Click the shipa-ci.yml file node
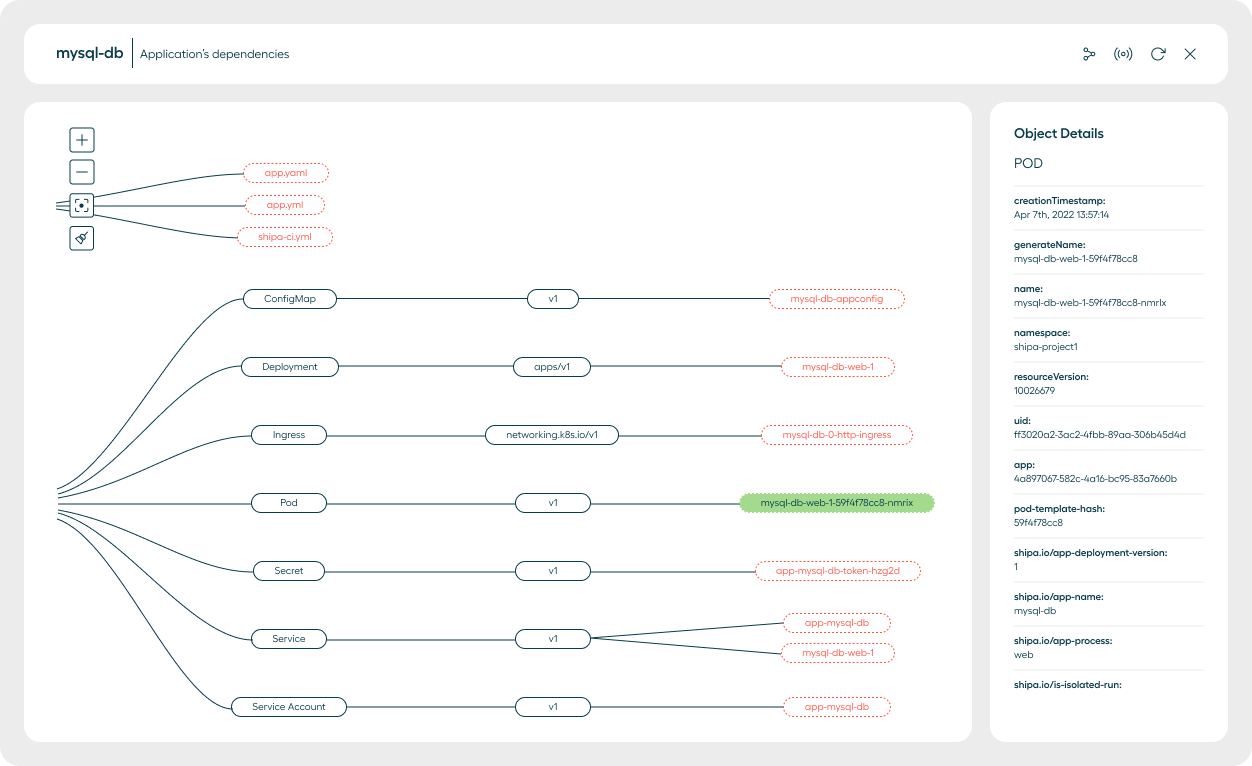Image resolution: width=1252 pixels, height=766 pixels. pyautogui.click(x=285, y=237)
